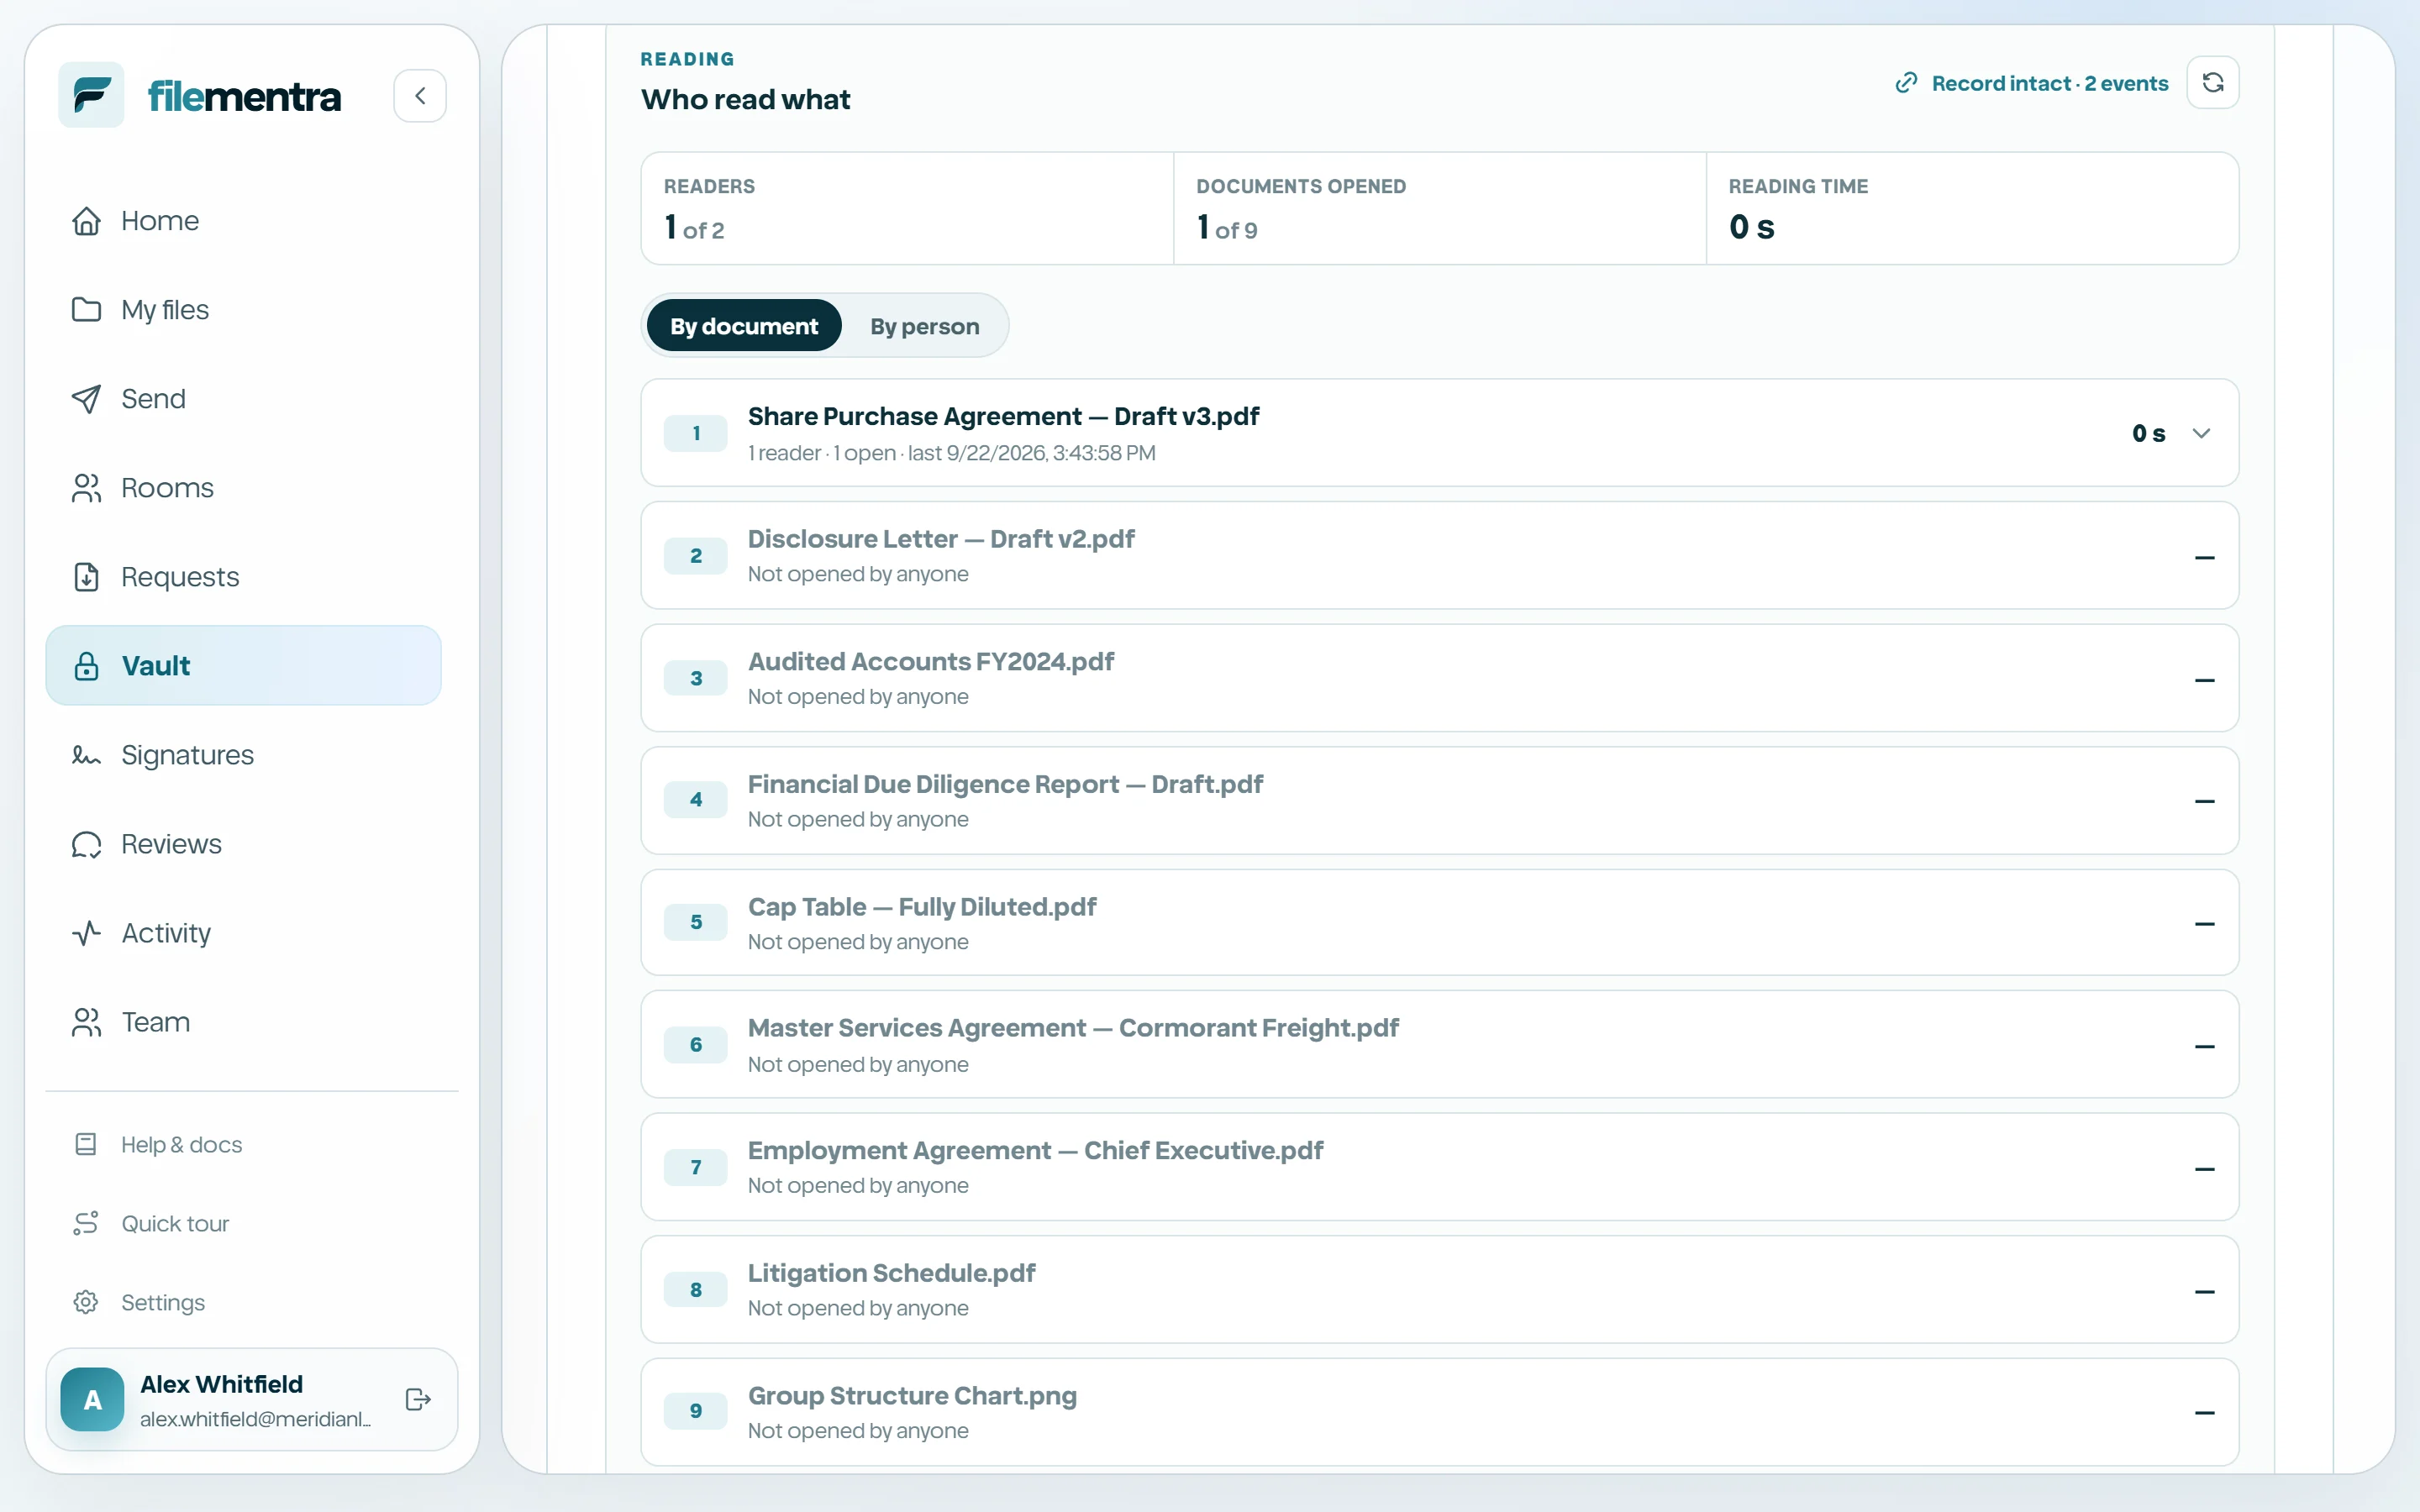Click the Settings gear icon
The image size is (2420, 1512).
pos(86,1302)
